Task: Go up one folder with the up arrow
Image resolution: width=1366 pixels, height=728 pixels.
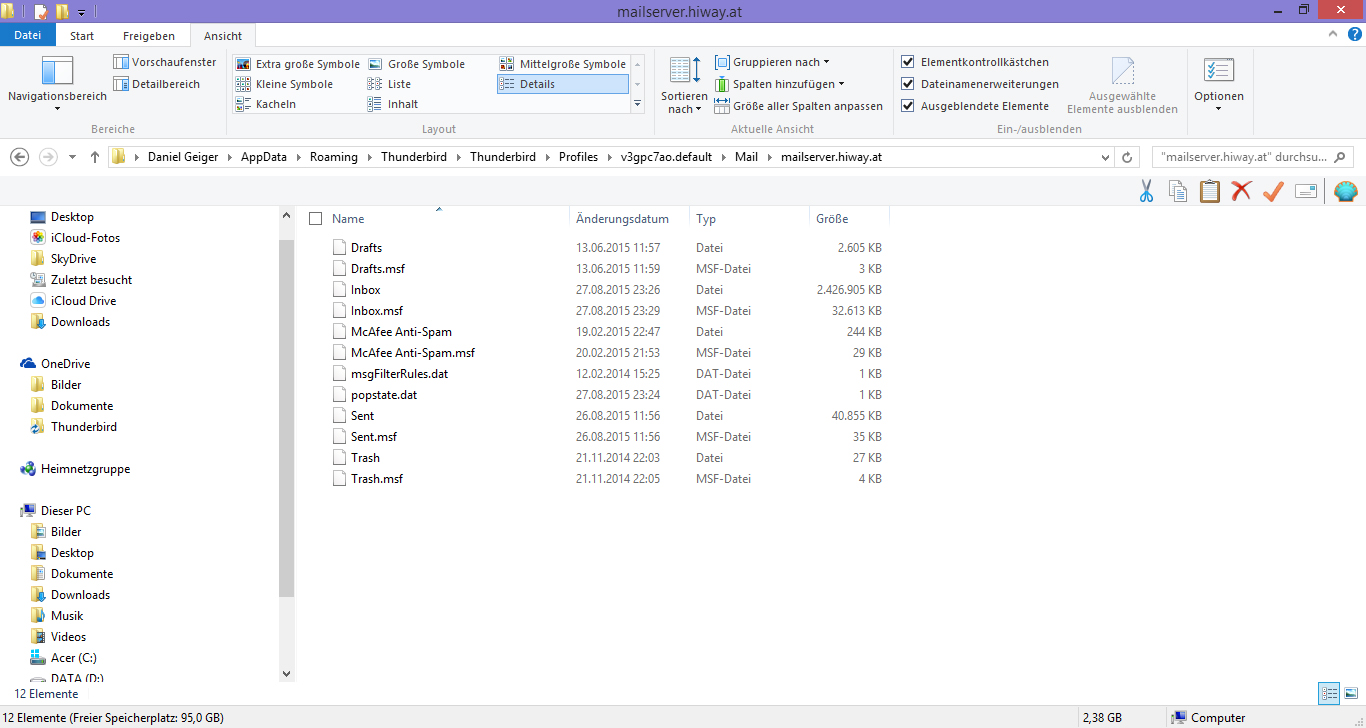Action: 95,157
